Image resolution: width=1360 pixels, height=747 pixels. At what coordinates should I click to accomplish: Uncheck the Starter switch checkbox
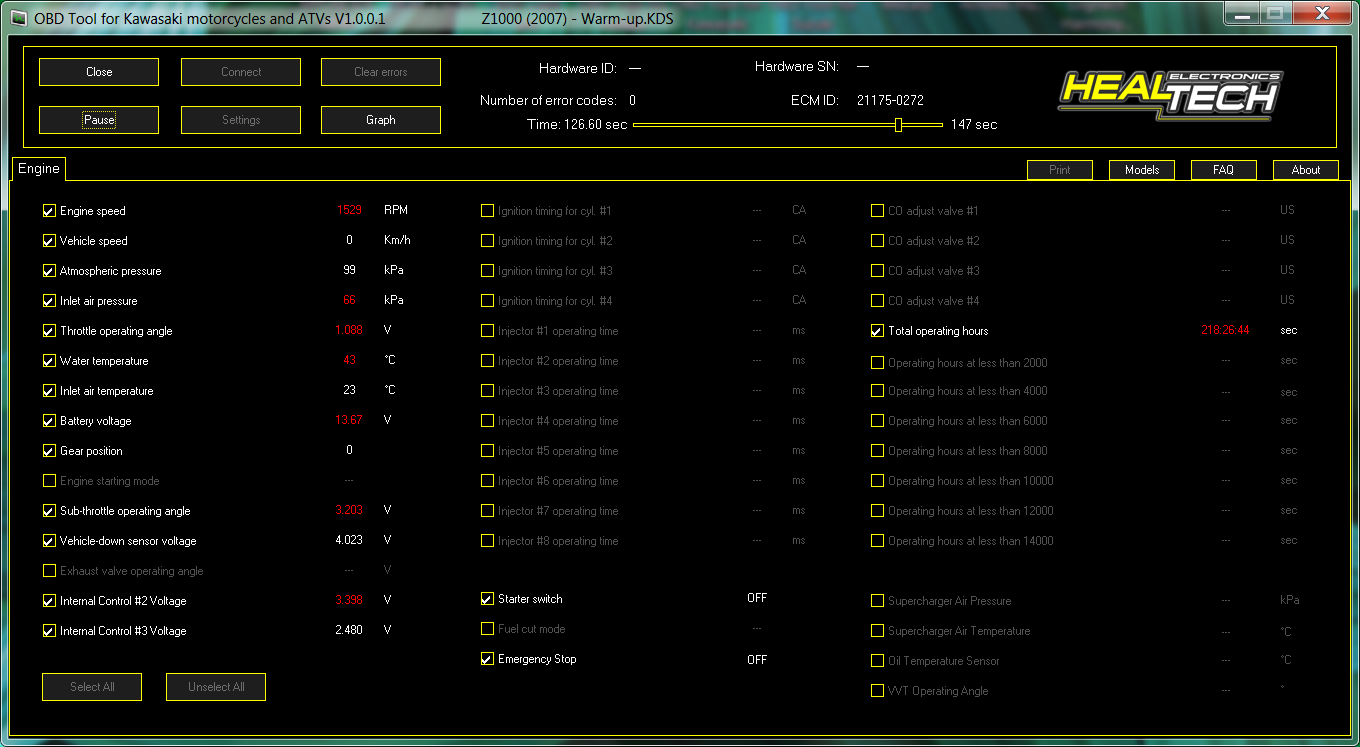487,599
